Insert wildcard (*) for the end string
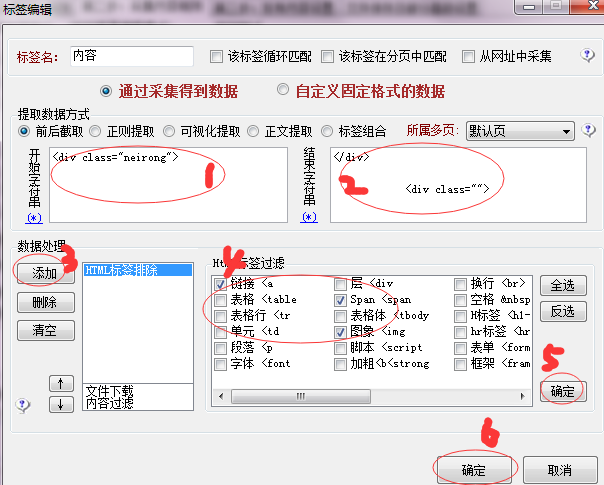604x485 pixels. [309, 218]
